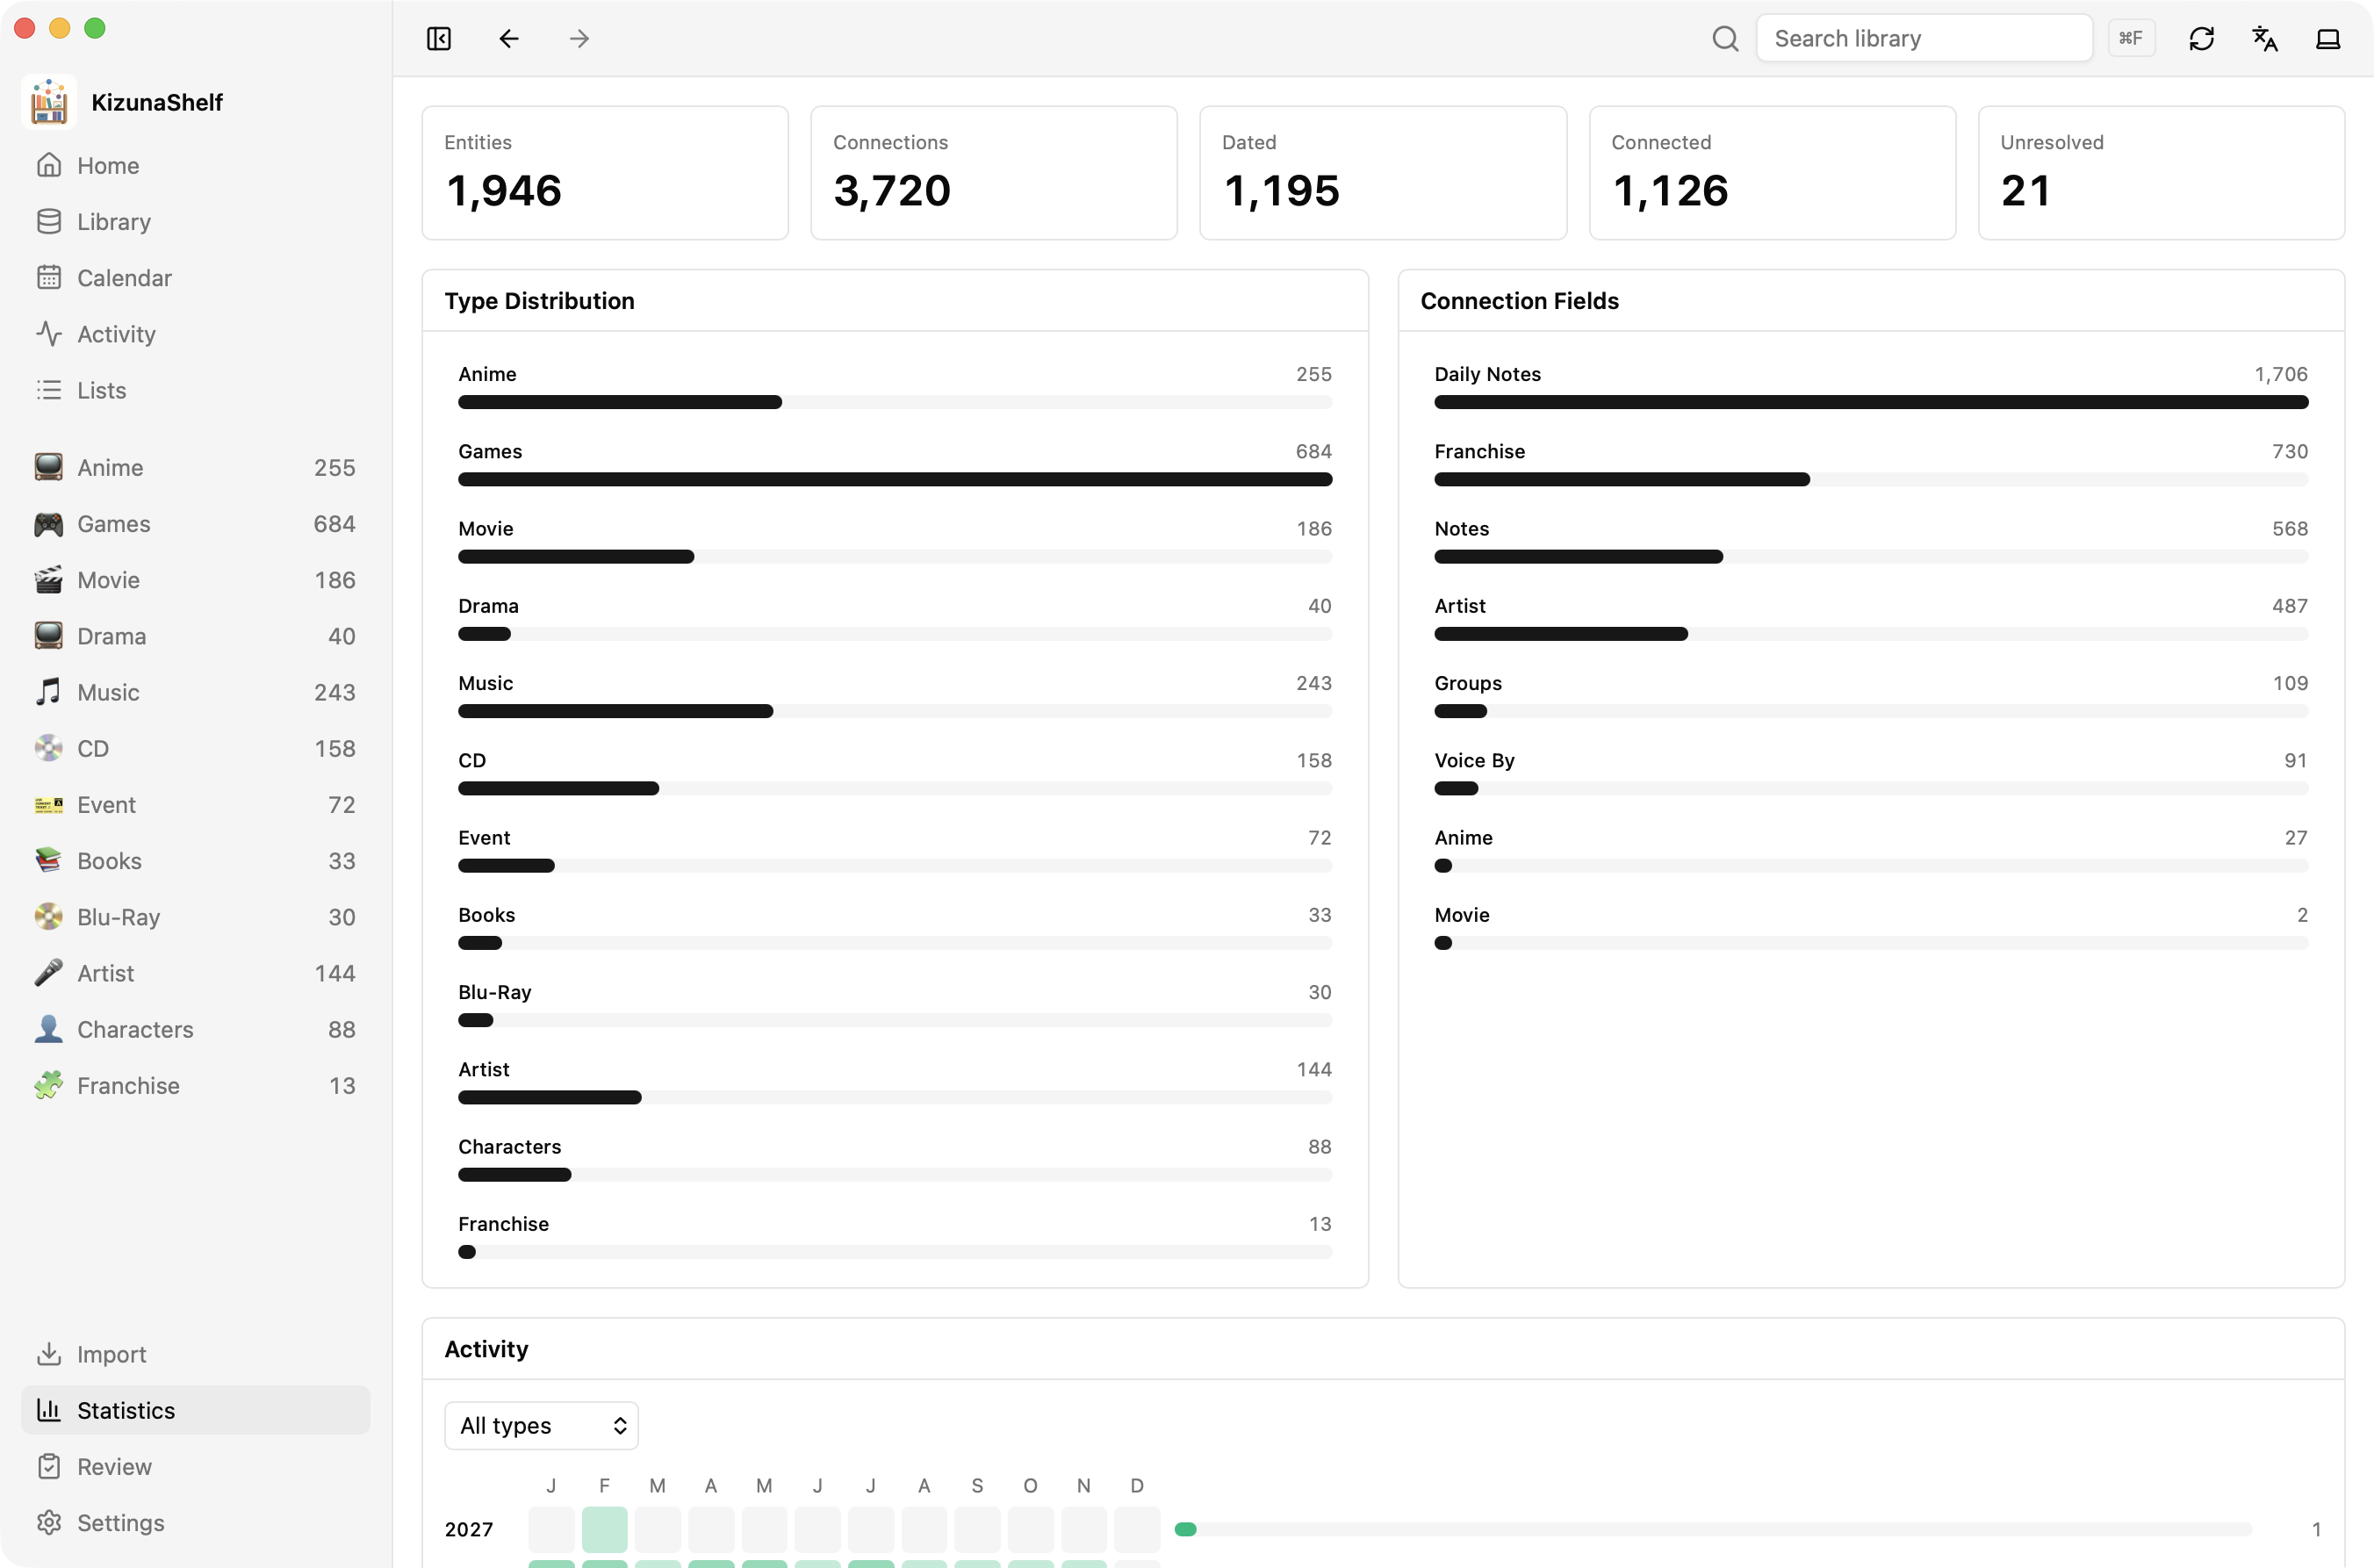Open Blu-Ray category in sidebar
This screenshot has width=2374, height=1568.
tap(196, 917)
